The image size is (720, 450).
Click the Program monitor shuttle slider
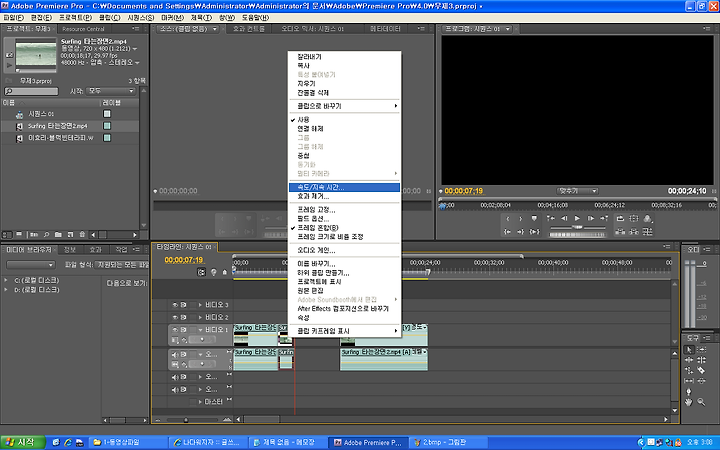[578, 227]
